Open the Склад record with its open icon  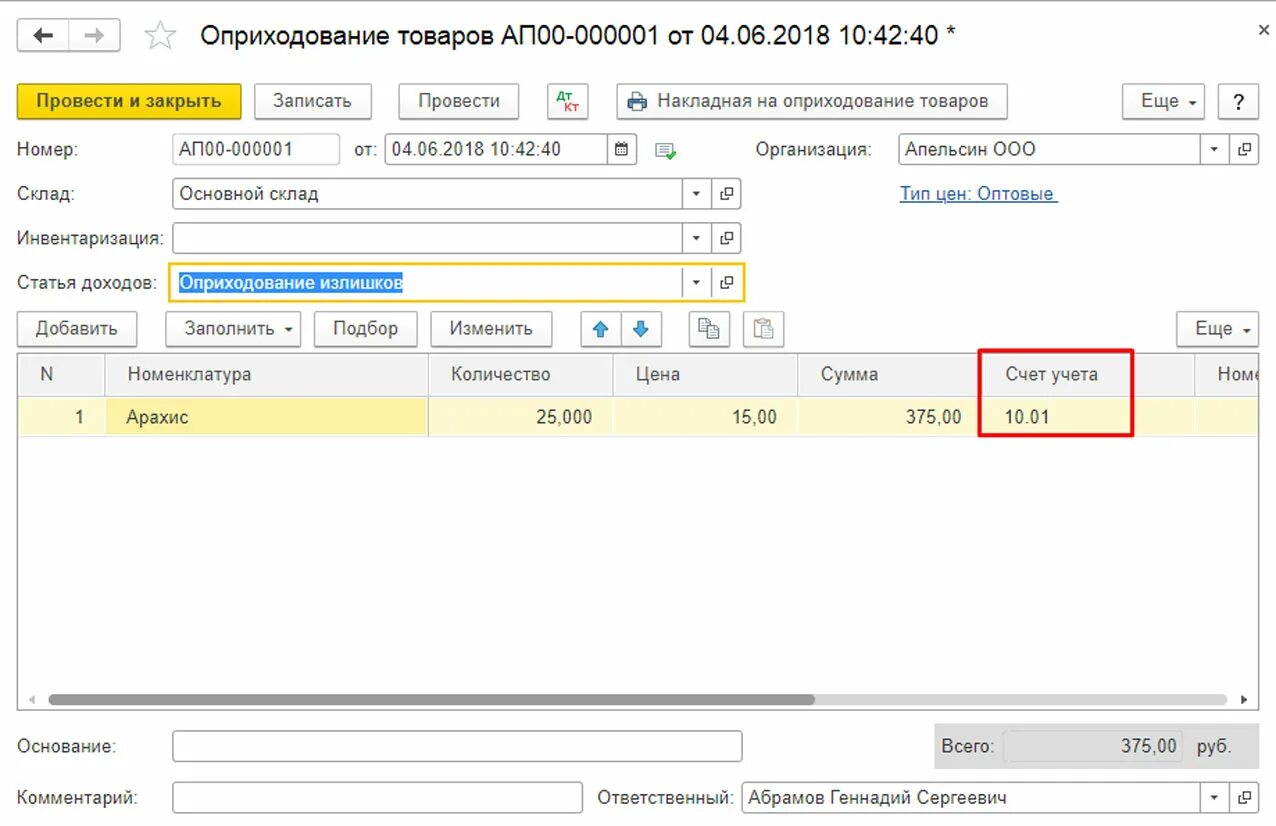(727, 194)
